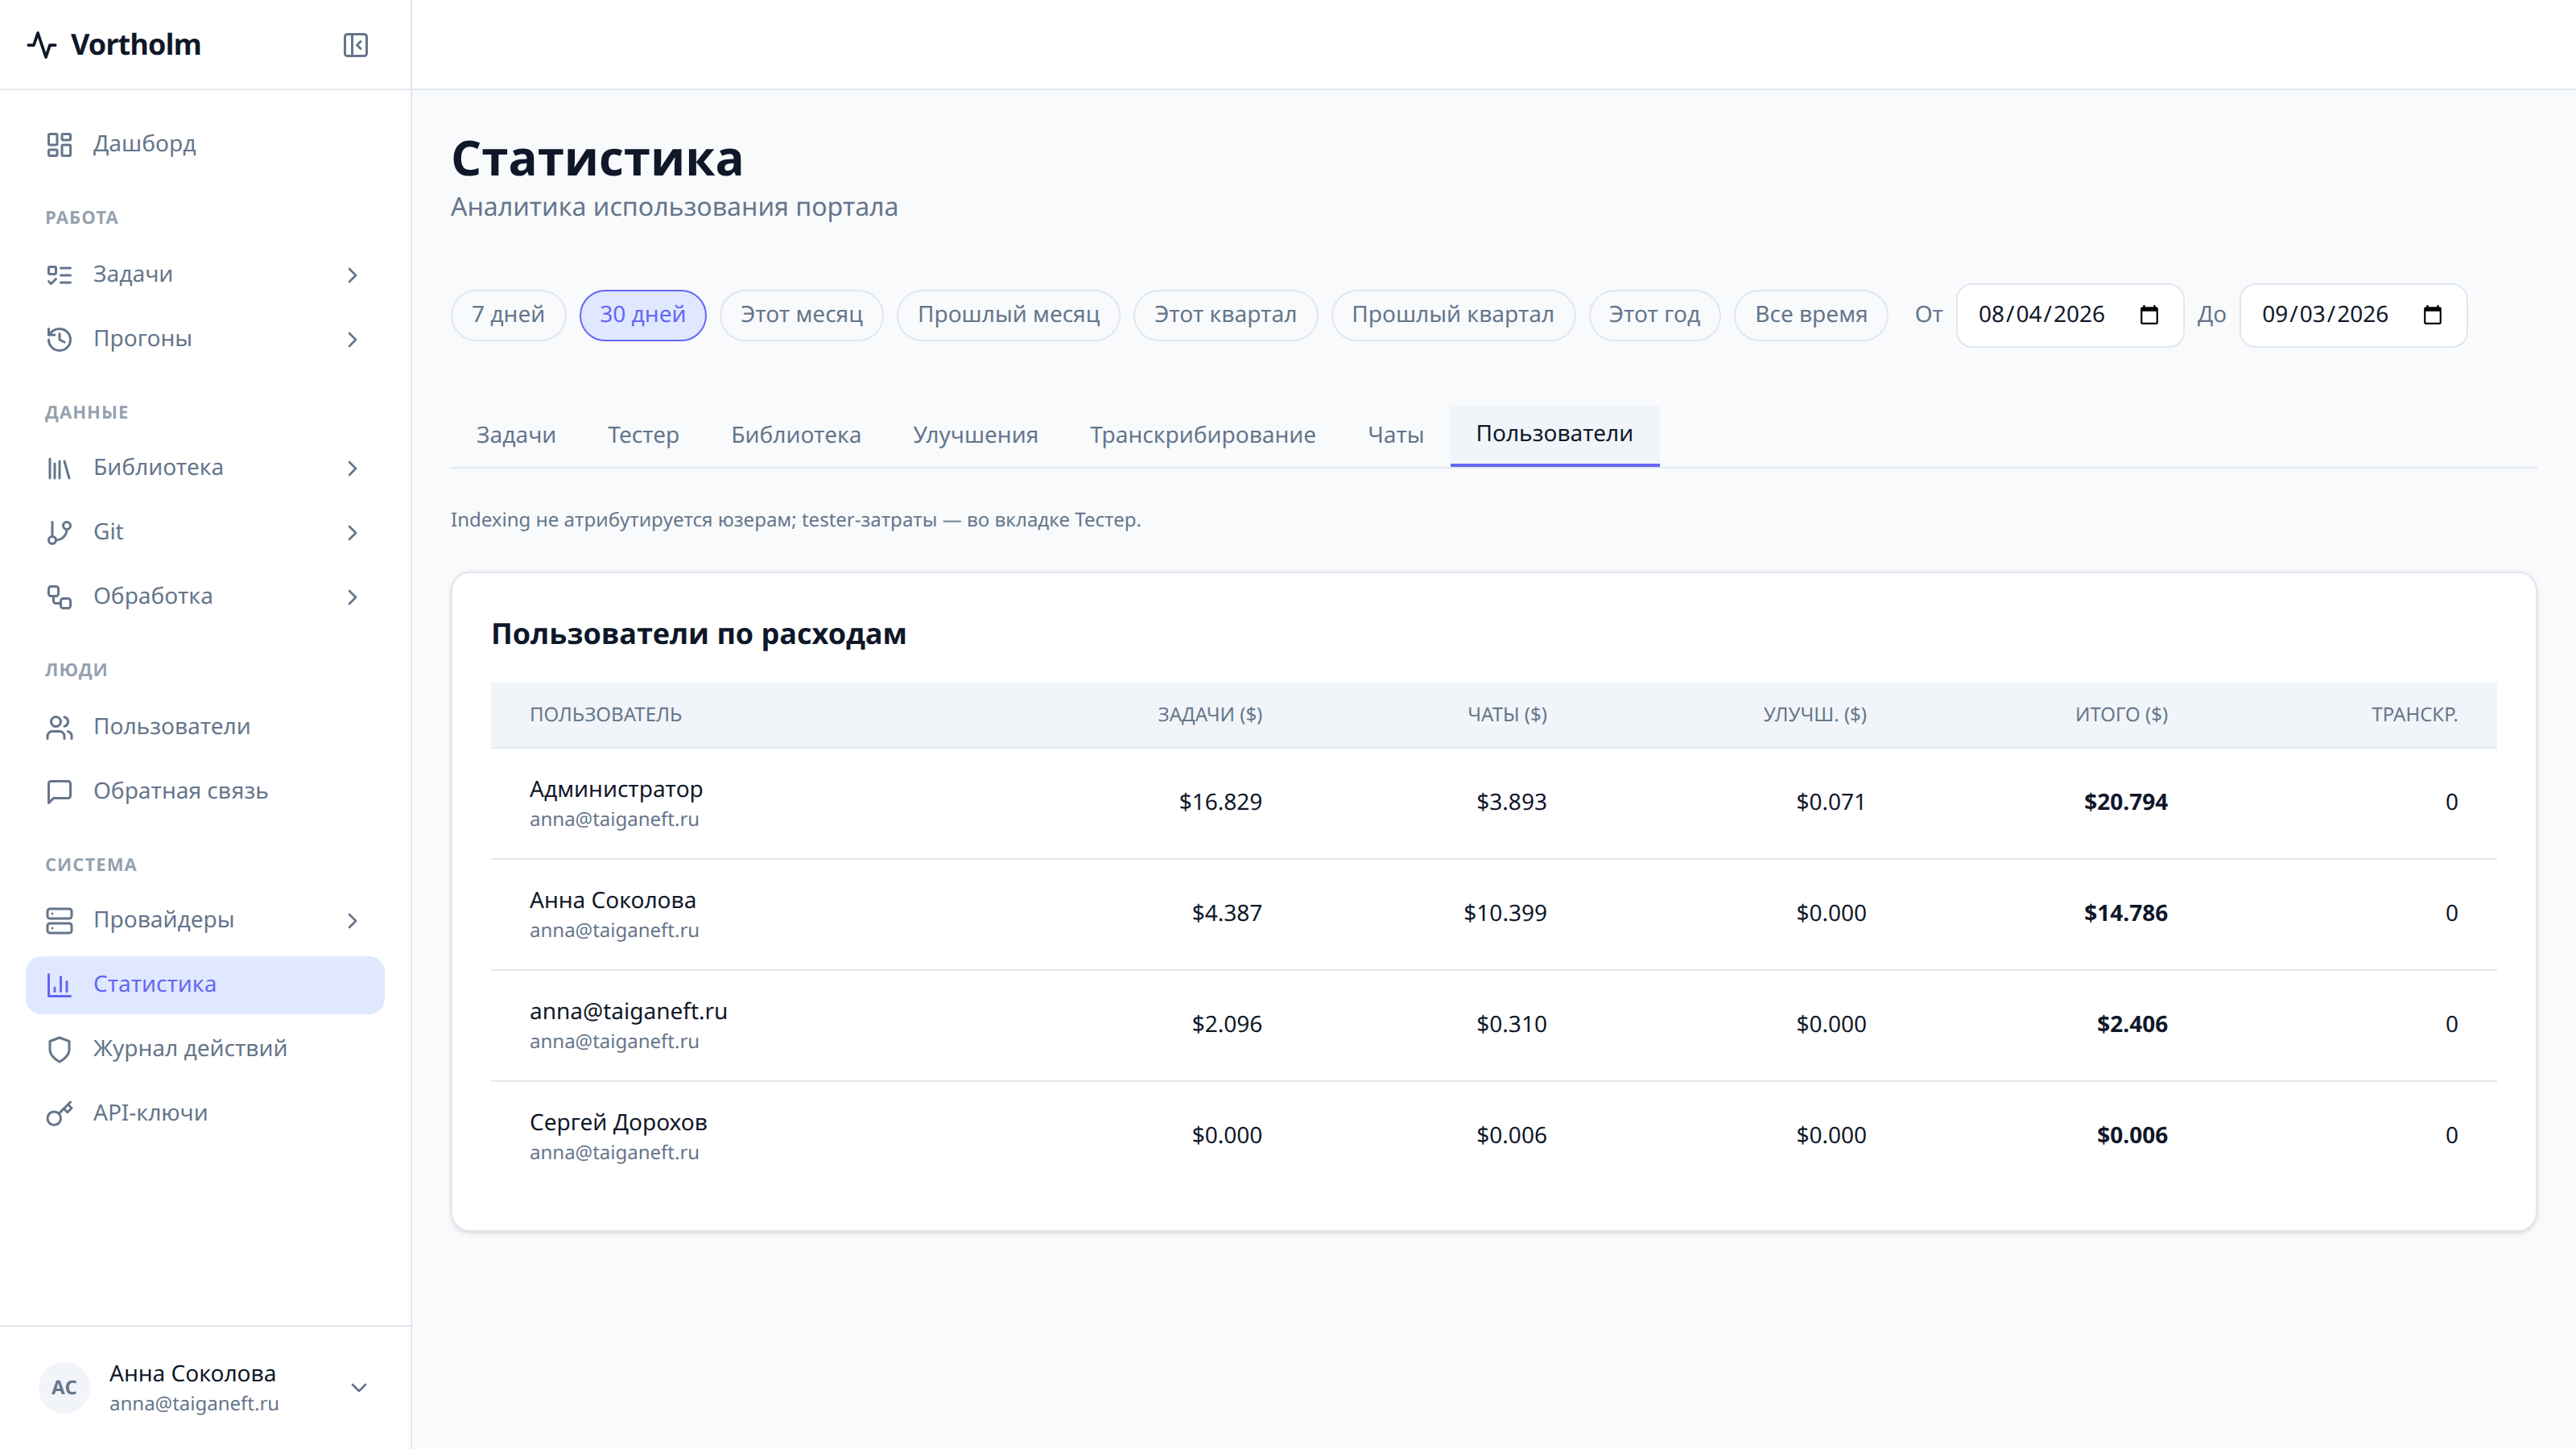Screen dimensions: 2576x1449
Task: Go to Дашборд in the sidebar
Action: tap(205, 144)
